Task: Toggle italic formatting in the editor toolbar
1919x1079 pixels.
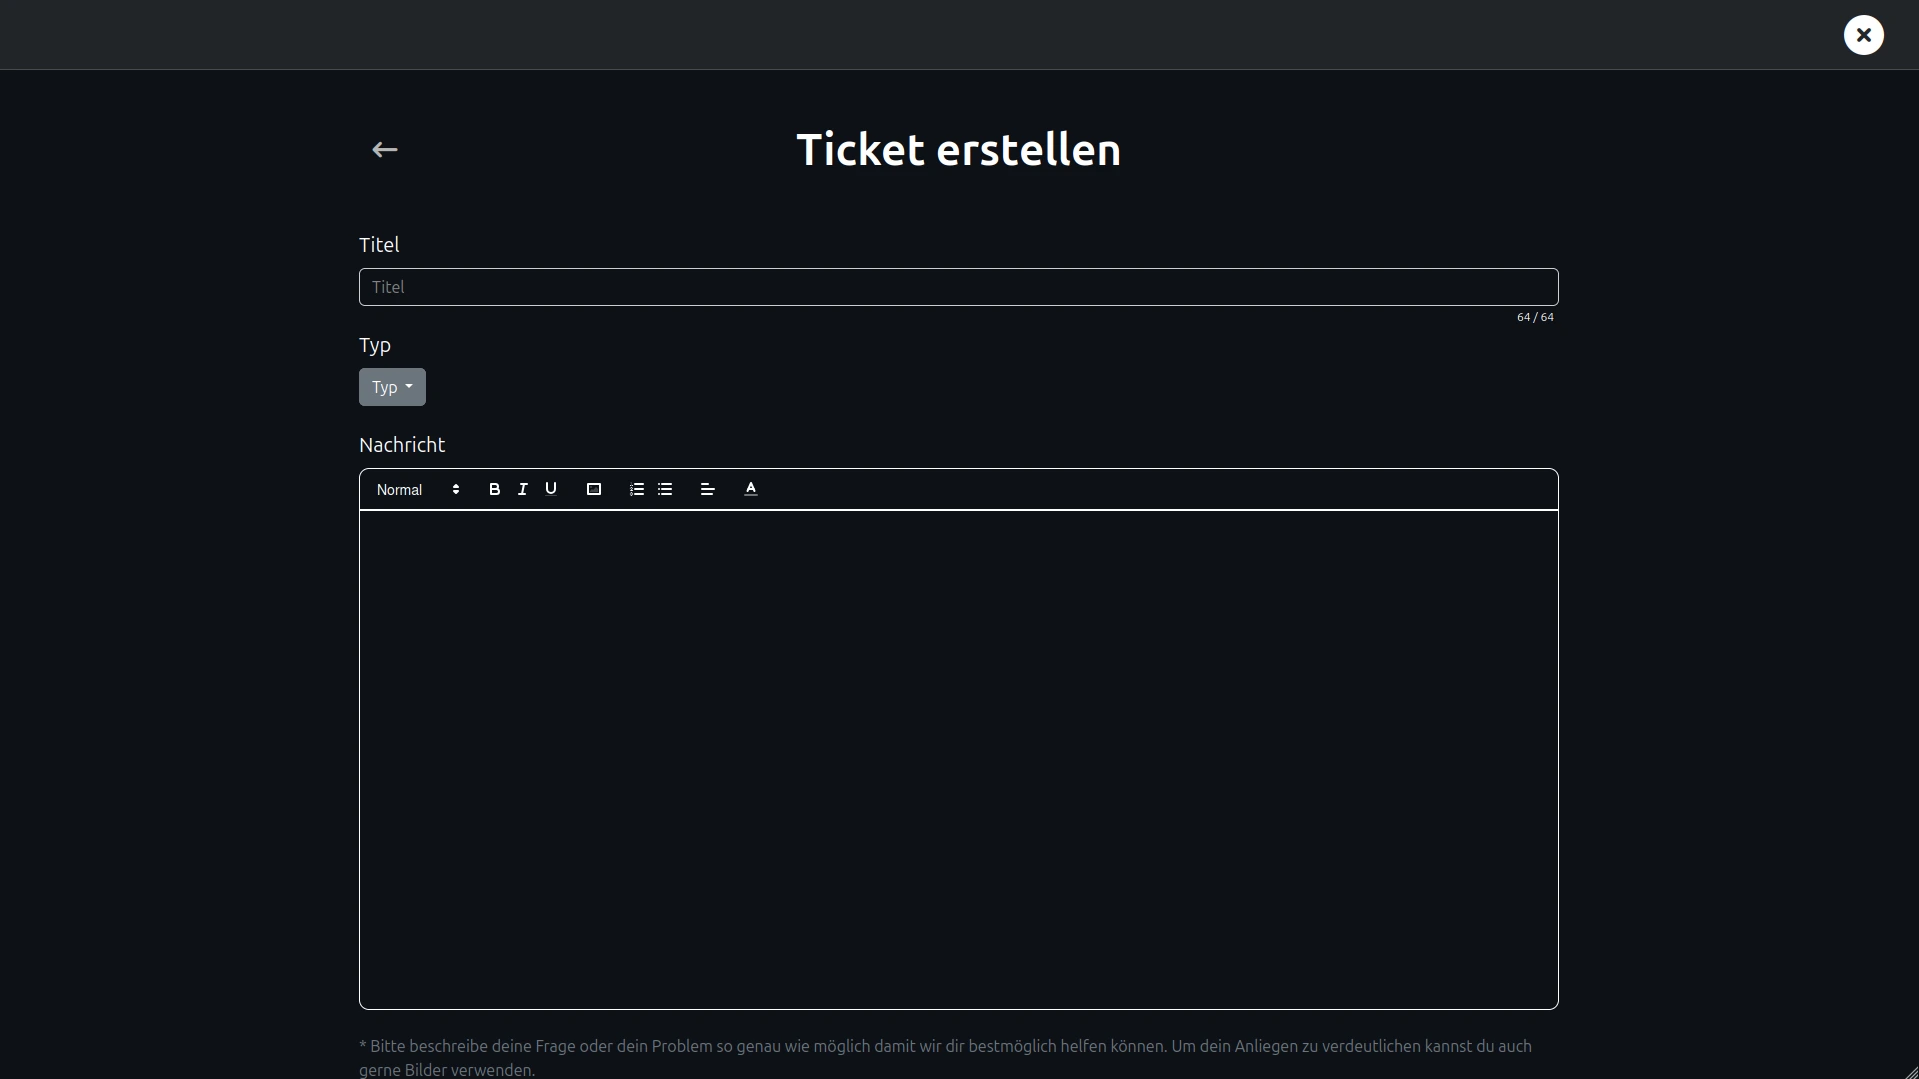Action: point(522,489)
